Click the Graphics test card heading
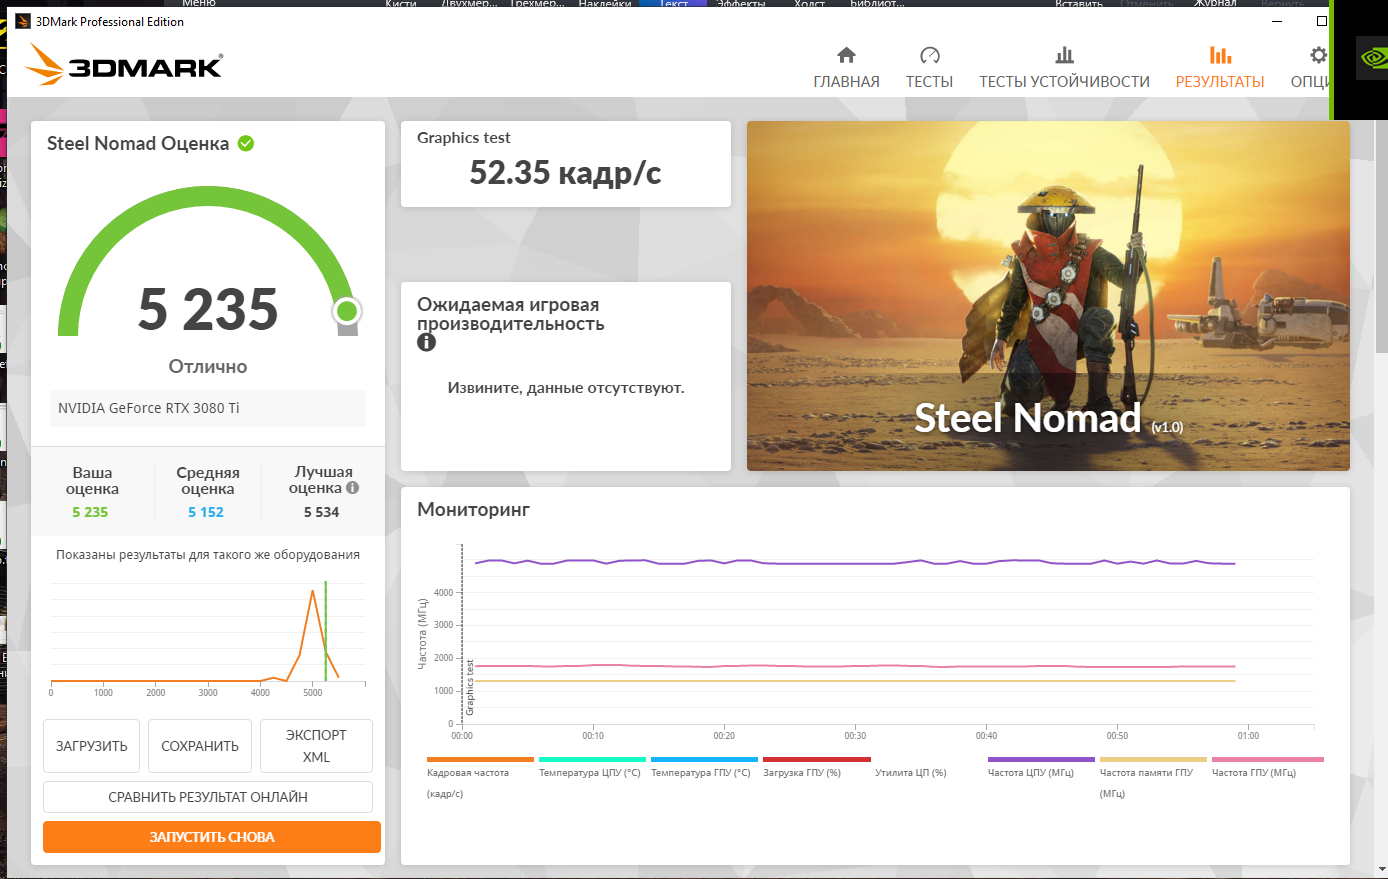This screenshot has height=879, width=1388. (464, 138)
